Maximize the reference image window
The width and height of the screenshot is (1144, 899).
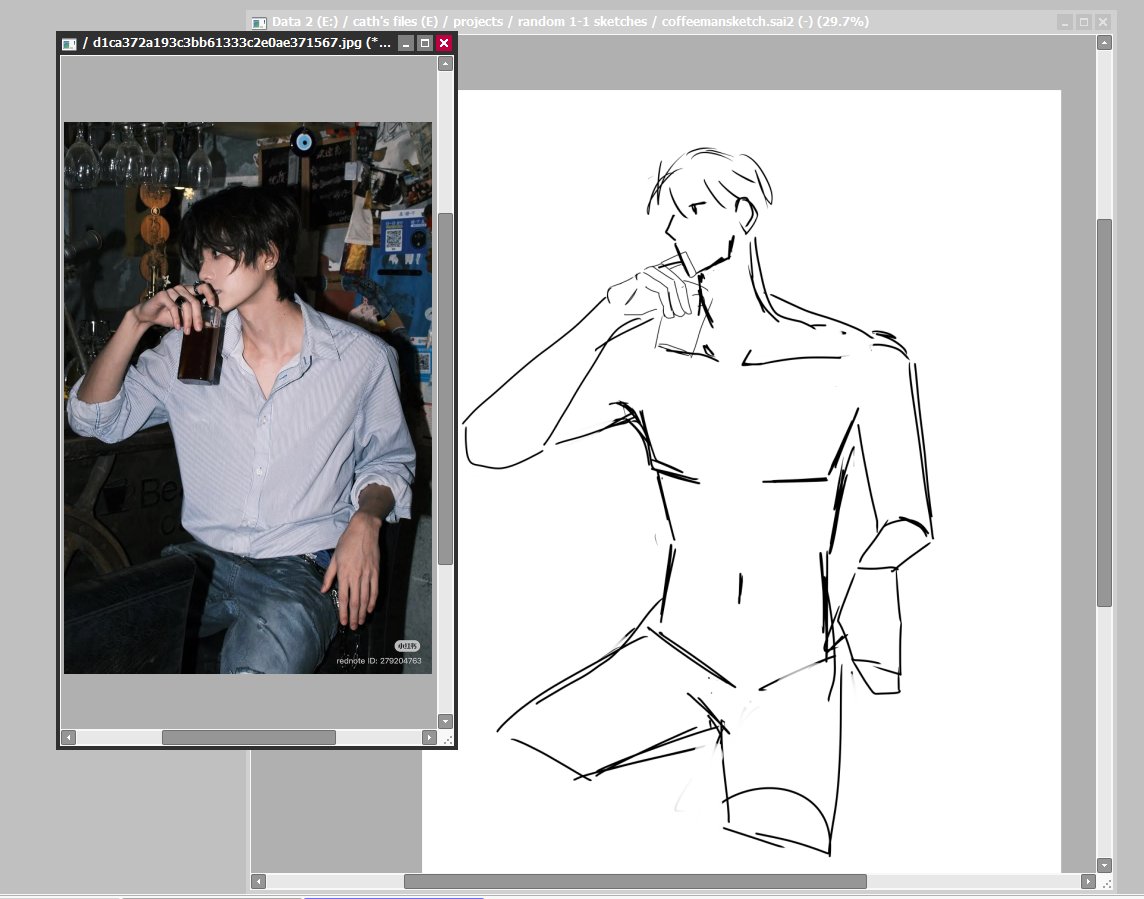pos(425,43)
